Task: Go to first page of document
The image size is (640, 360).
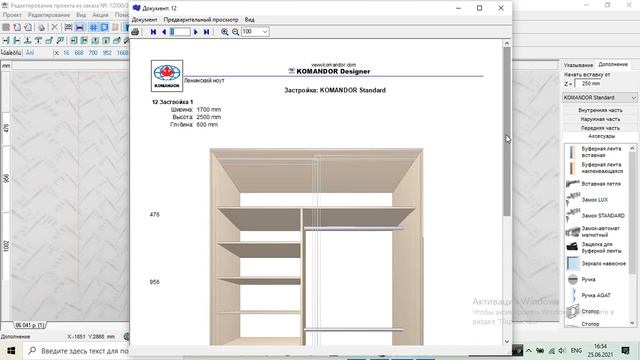Action: [153, 32]
